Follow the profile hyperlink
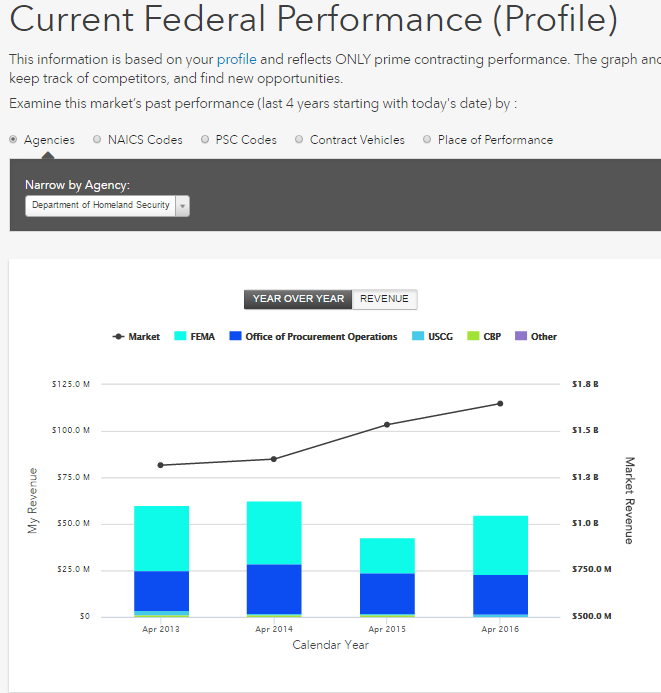This screenshot has width=661, height=693. click(236, 59)
